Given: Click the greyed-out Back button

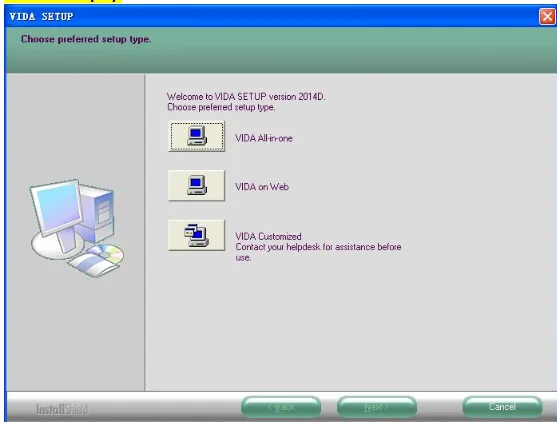Looking at the screenshot, I should point(281,407).
